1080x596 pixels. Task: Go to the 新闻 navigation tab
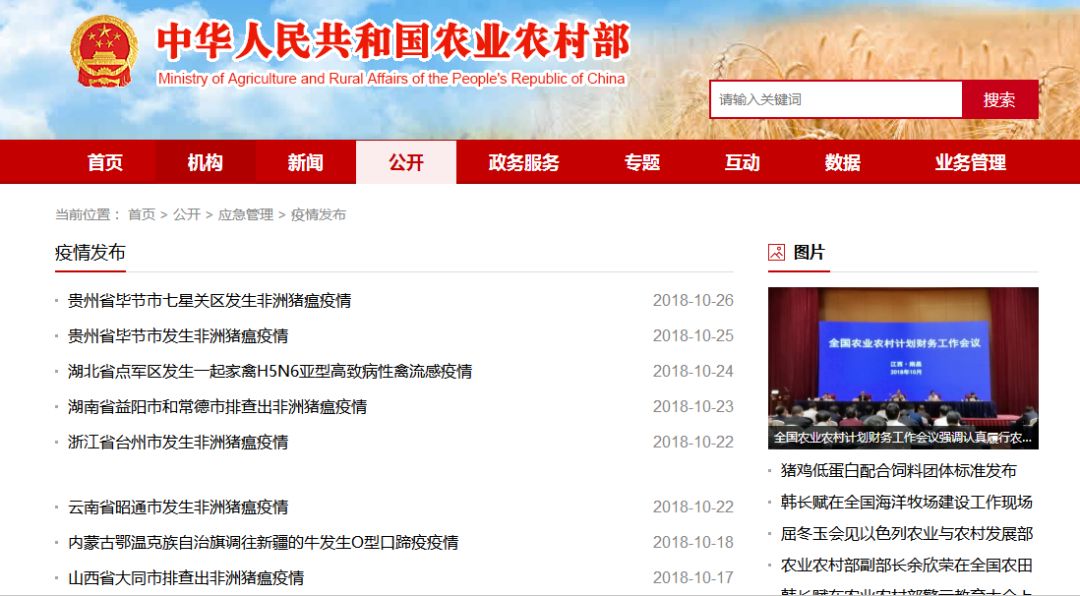305,163
